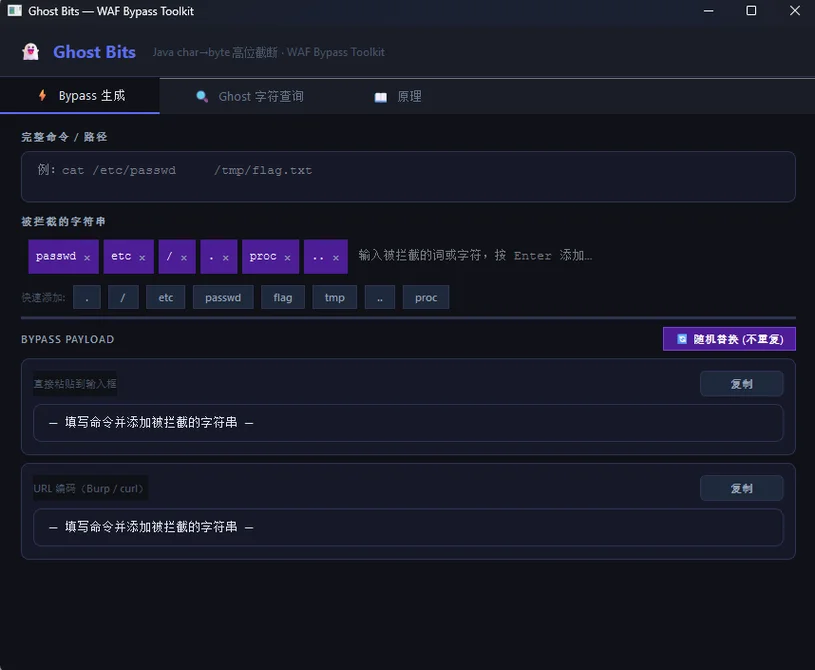Minimize the Ghost Bits window

[x=708, y=10]
